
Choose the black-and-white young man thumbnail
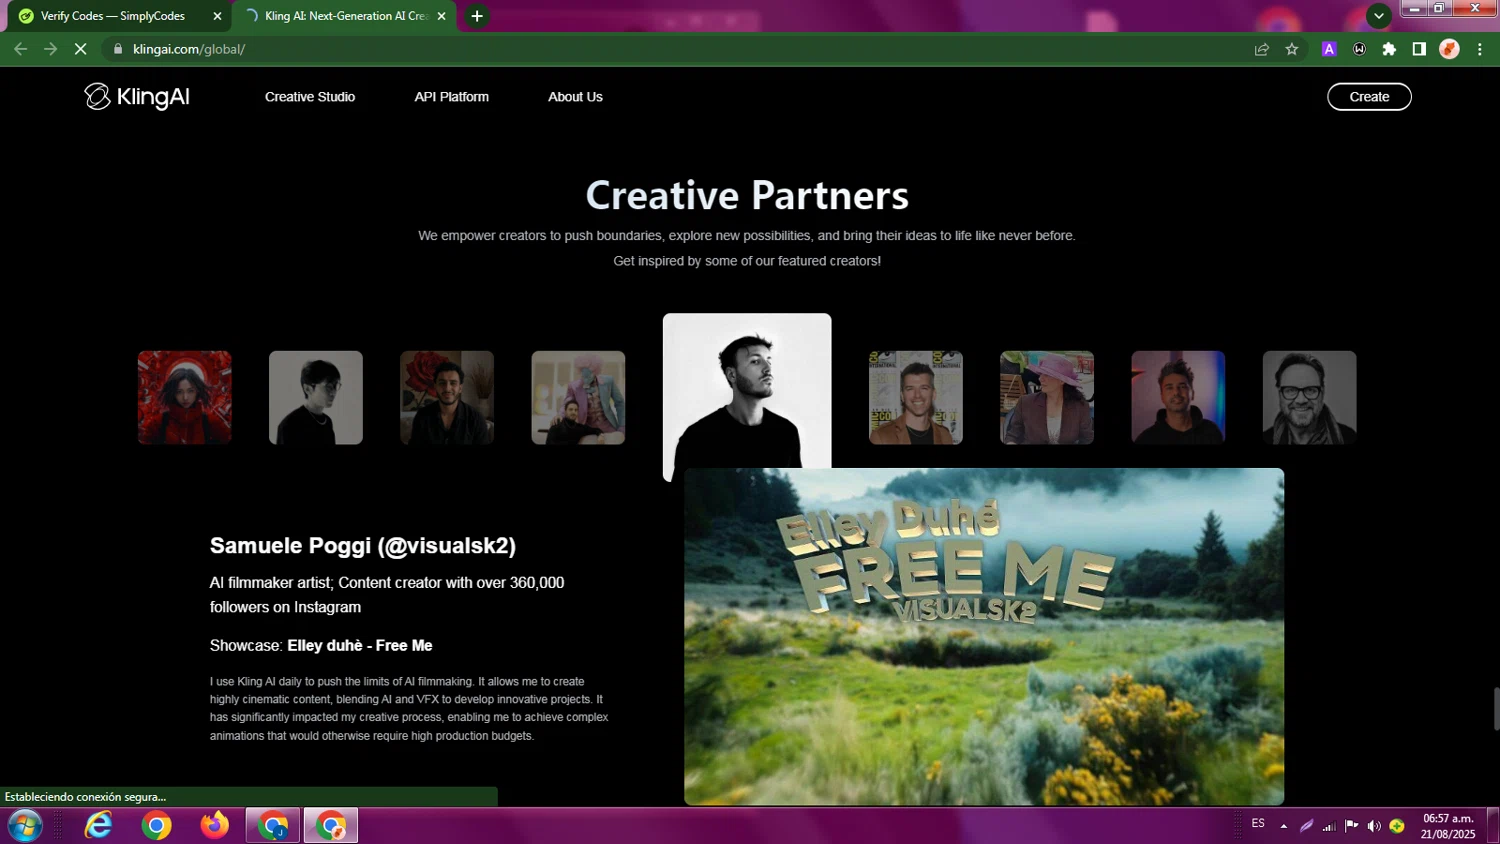coord(316,397)
